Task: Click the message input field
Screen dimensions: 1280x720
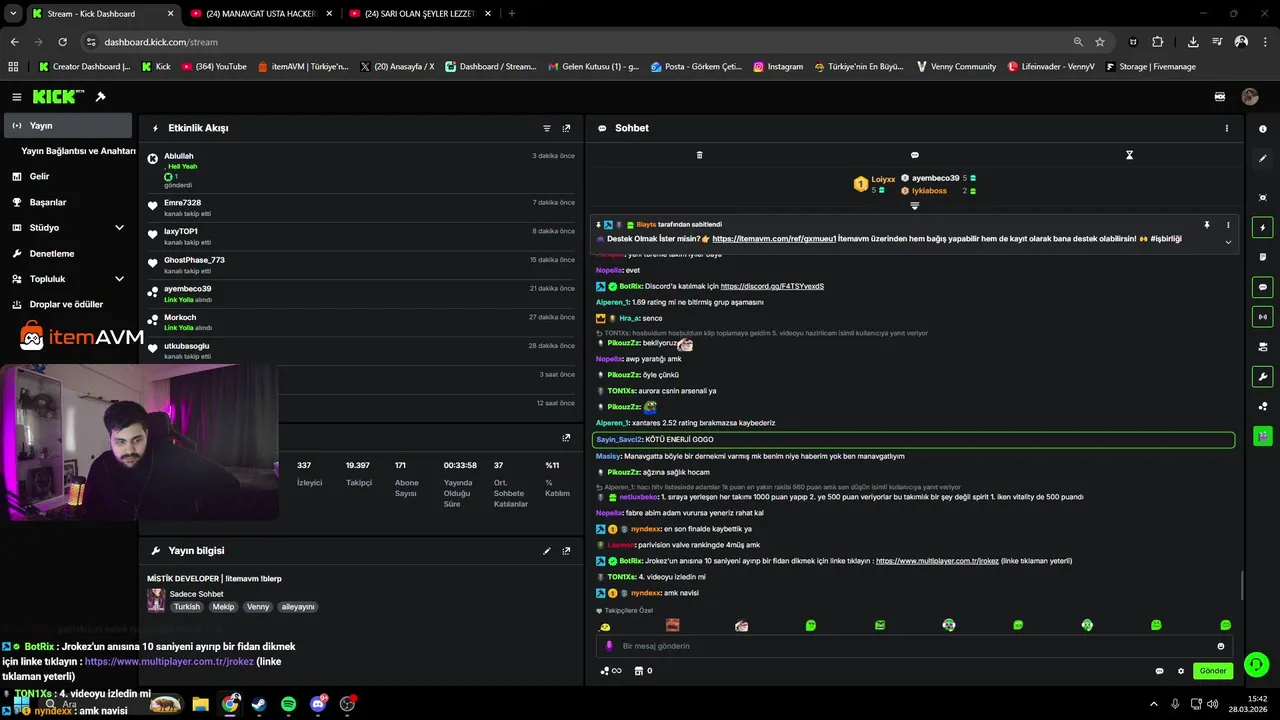Action: click(x=915, y=646)
